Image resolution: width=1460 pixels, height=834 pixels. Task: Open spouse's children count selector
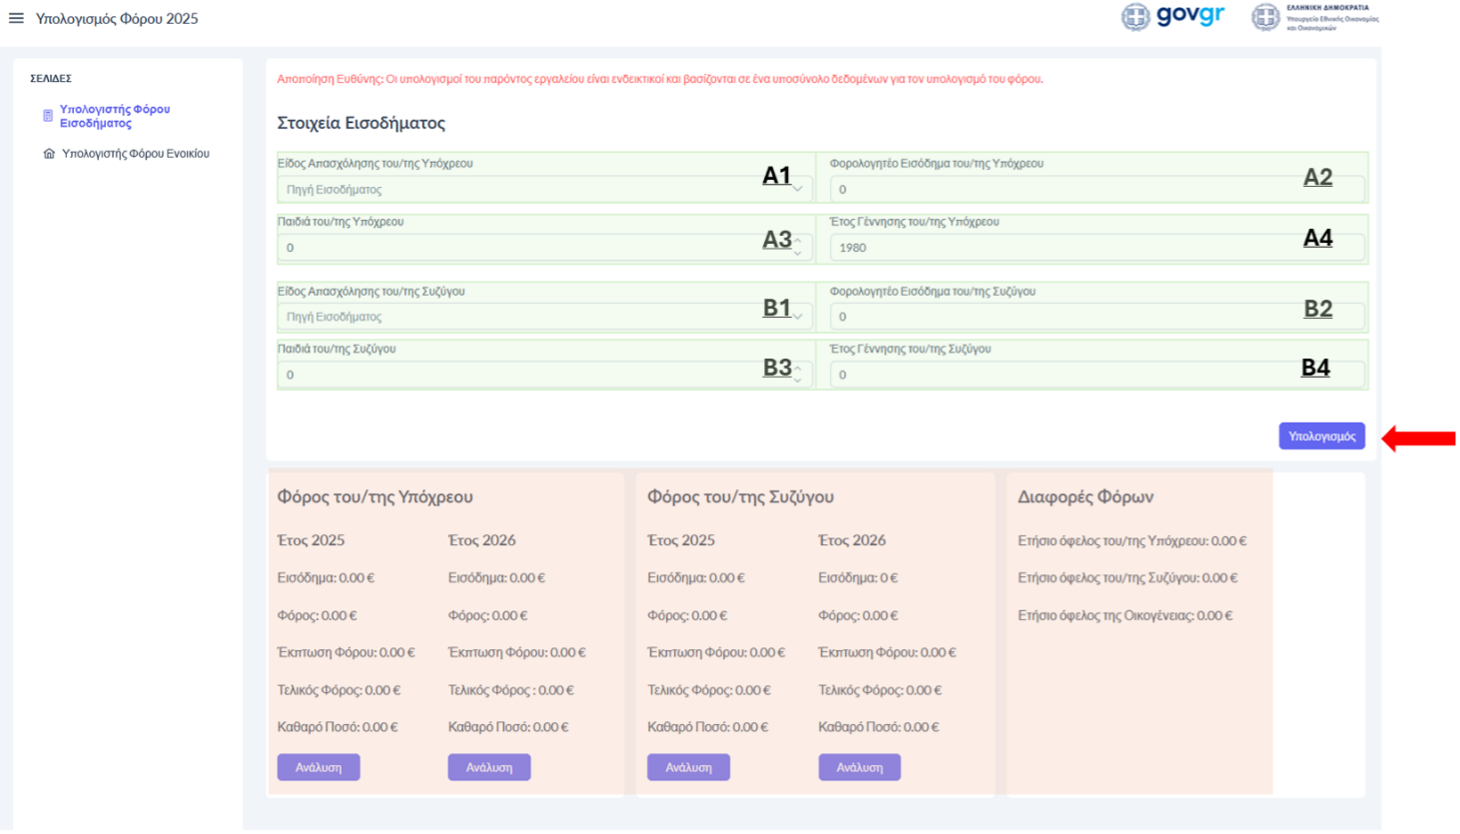540,375
